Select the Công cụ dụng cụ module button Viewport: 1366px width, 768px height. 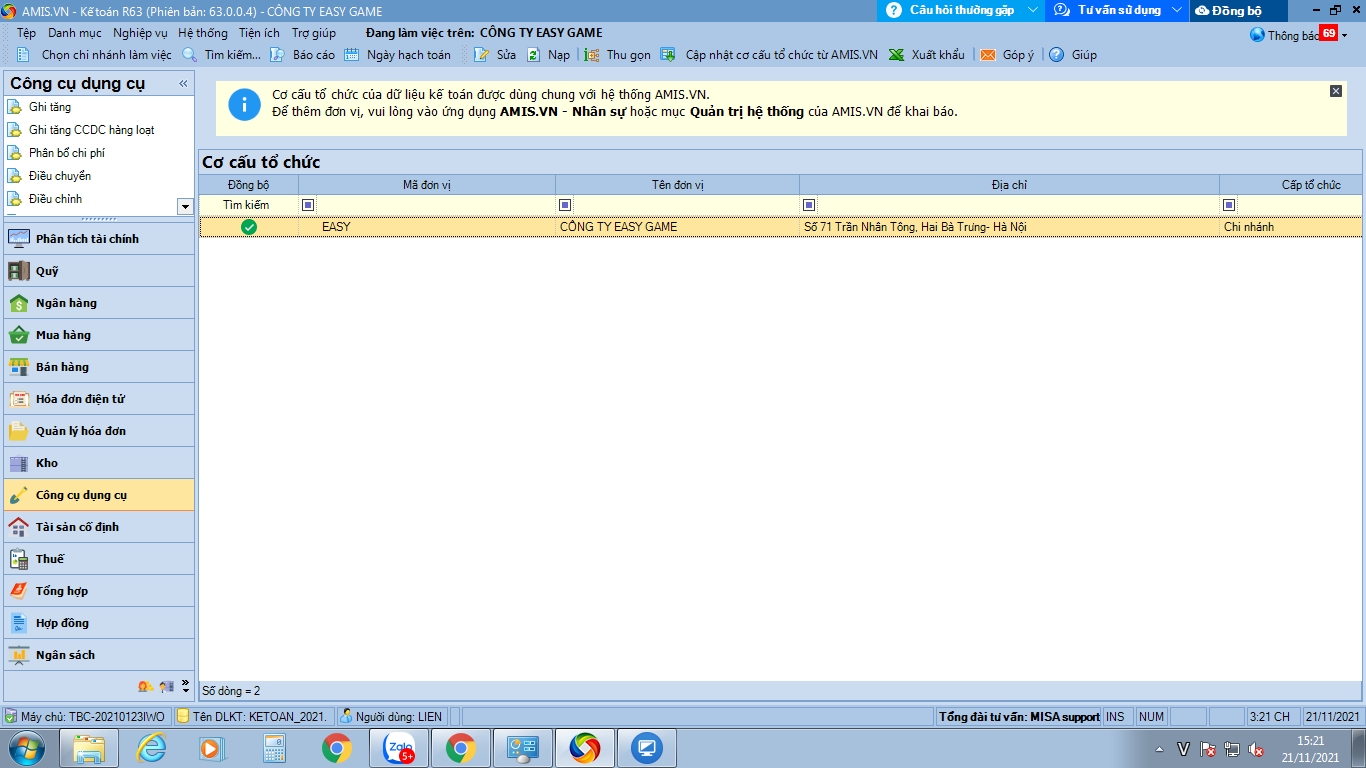tap(99, 495)
